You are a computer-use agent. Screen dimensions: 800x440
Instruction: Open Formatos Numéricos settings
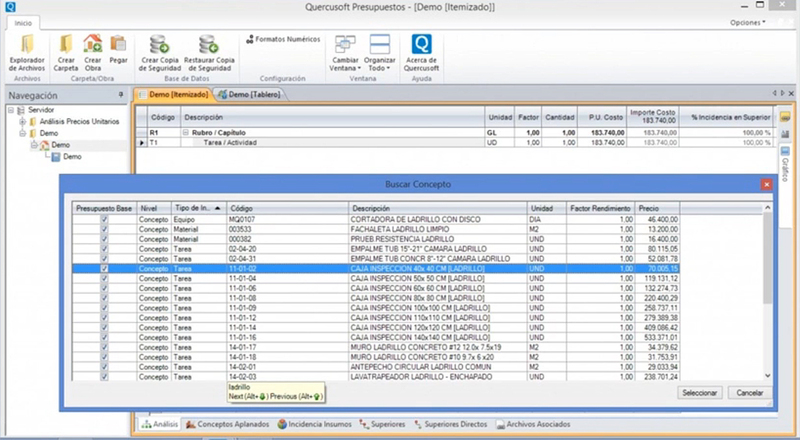tap(283, 39)
